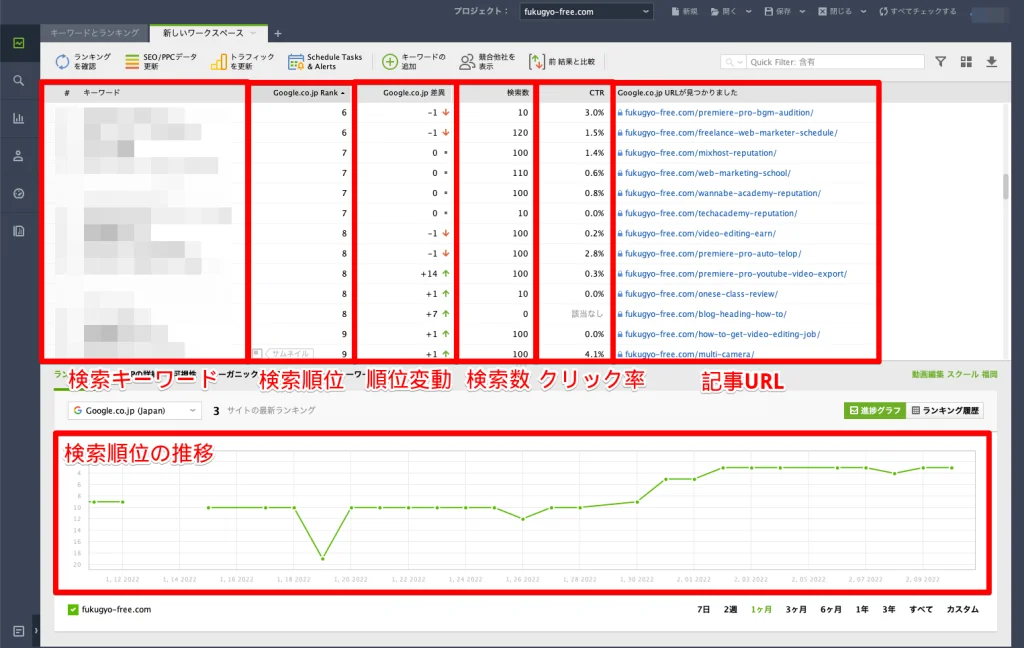Click the ランキングを確認 refresh icon
1024x648 pixels.
(62, 61)
